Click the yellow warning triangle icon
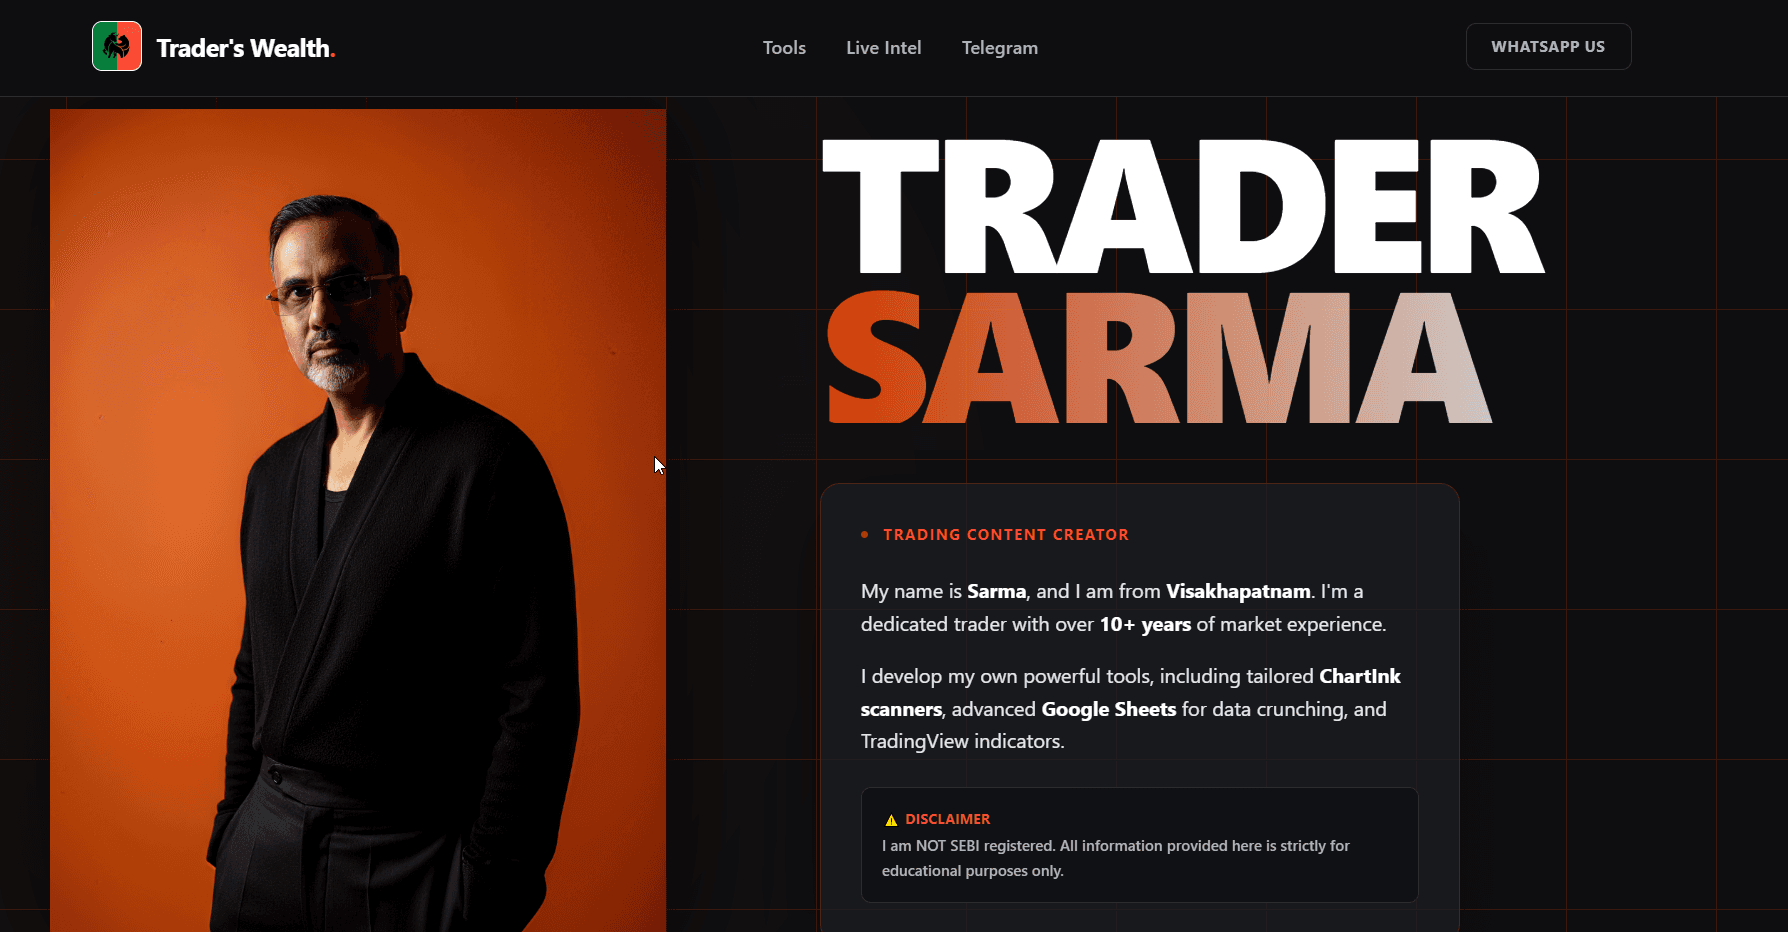This screenshot has width=1788, height=932. (x=891, y=820)
